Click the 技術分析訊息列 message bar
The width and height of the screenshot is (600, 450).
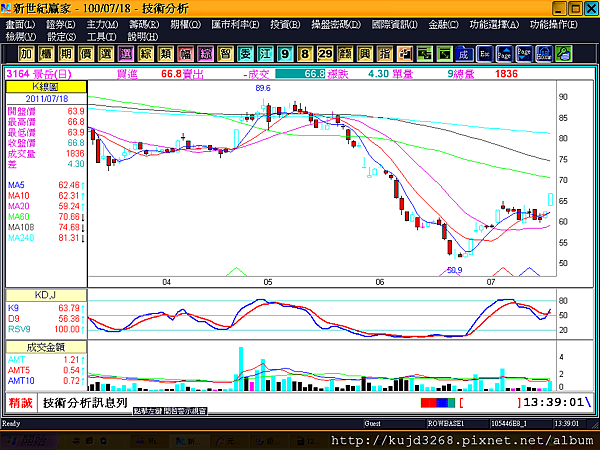coord(85,403)
